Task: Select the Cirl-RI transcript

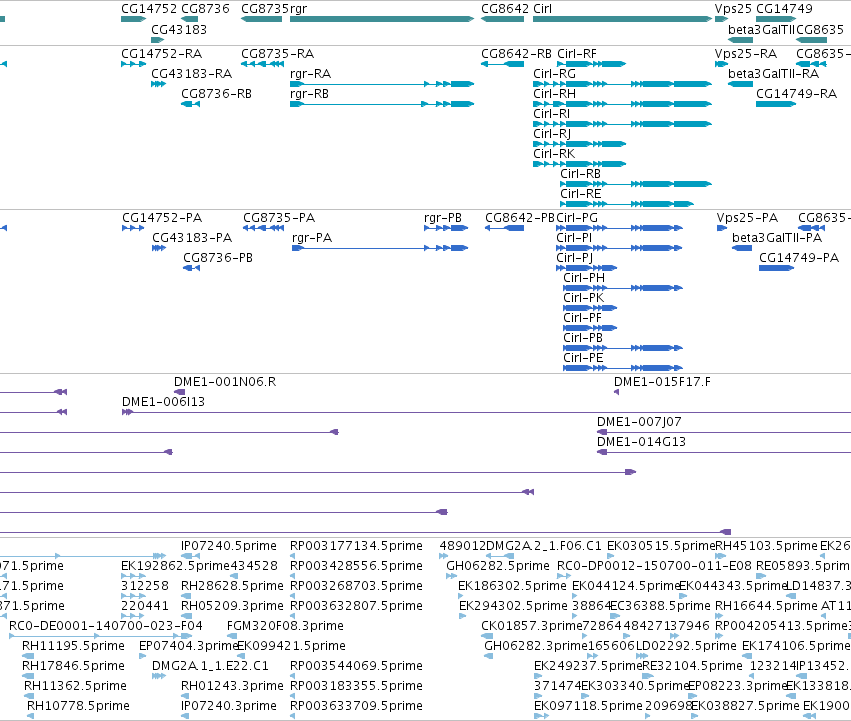Action: click(551, 114)
